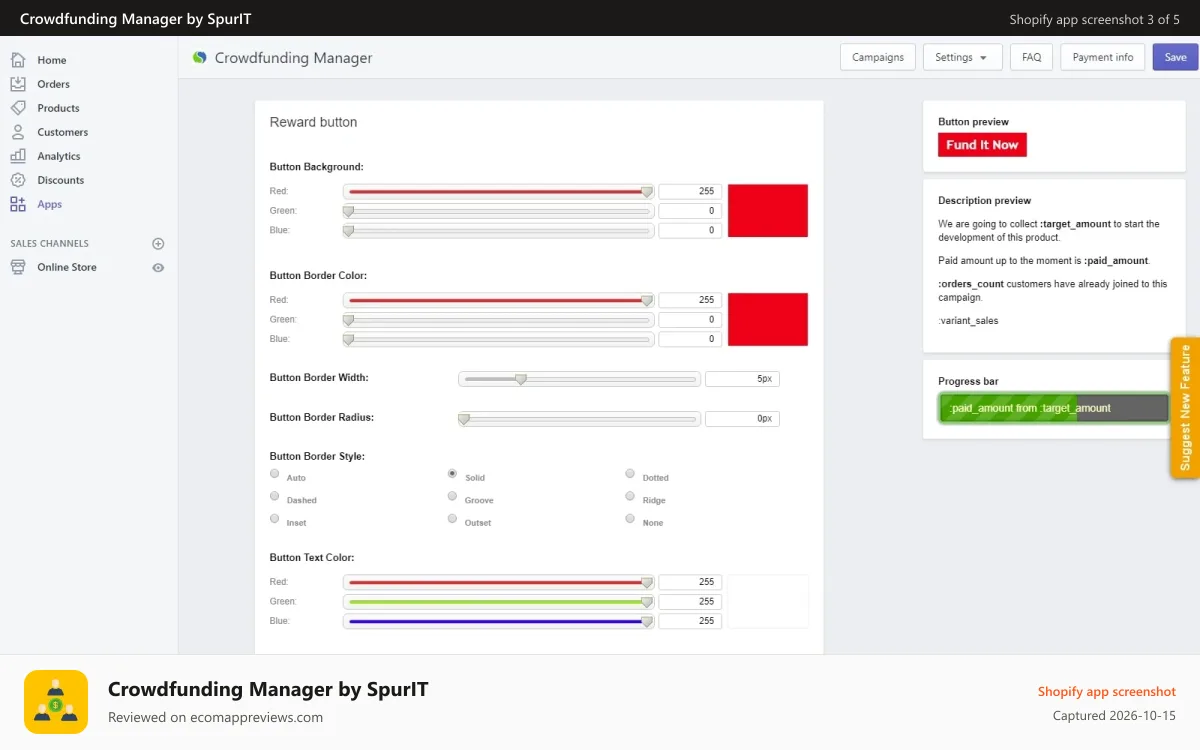1200x750 pixels.
Task: Click the yellow app icon in footer
Action: (x=56, y=702)
